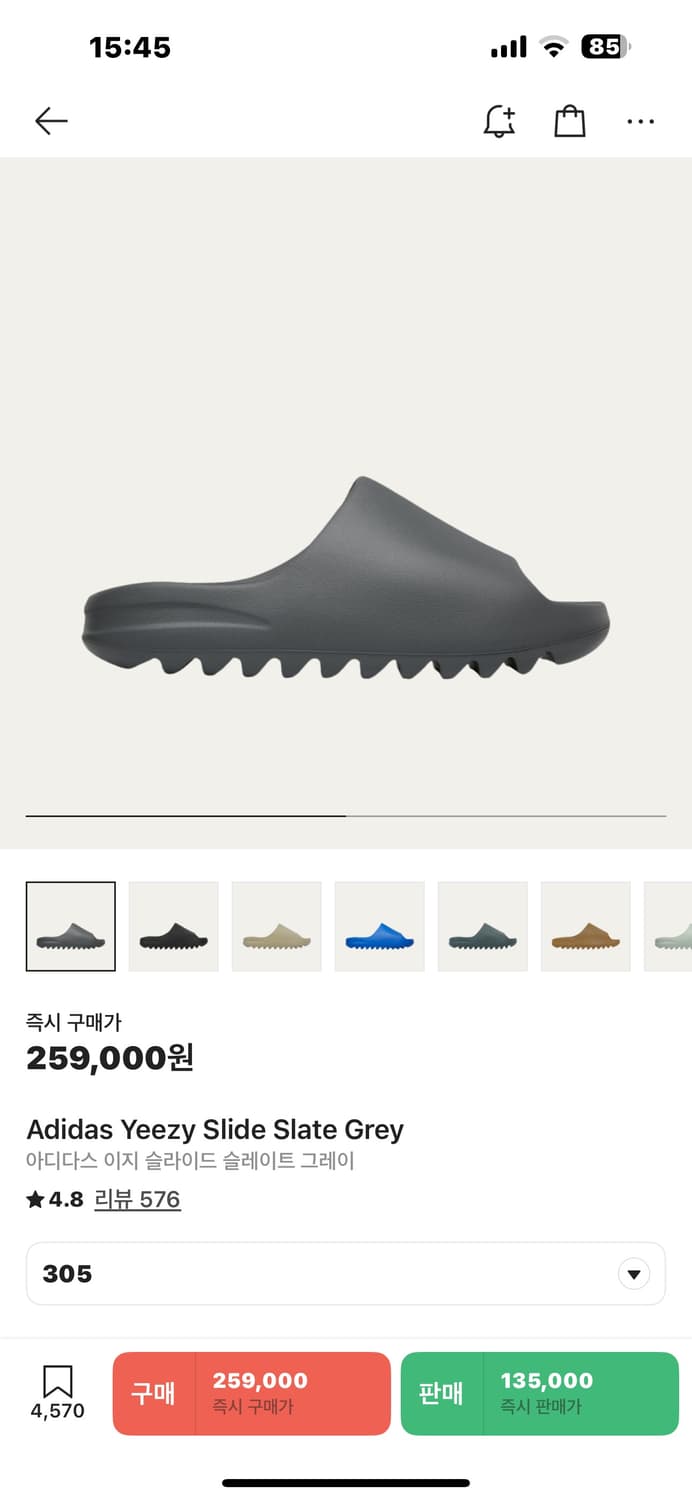Screen dimensions: 692x1500
Task: Select the partially visible pale green thumbnail
Action: tap(668, 927)
